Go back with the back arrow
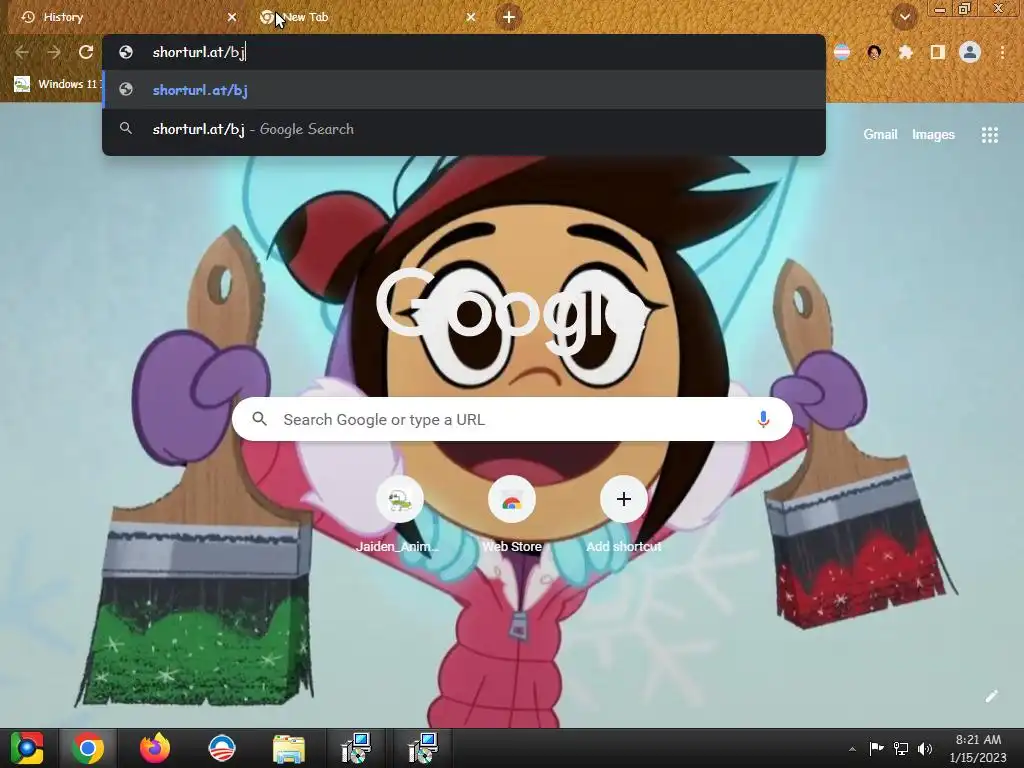 point(22,52)
